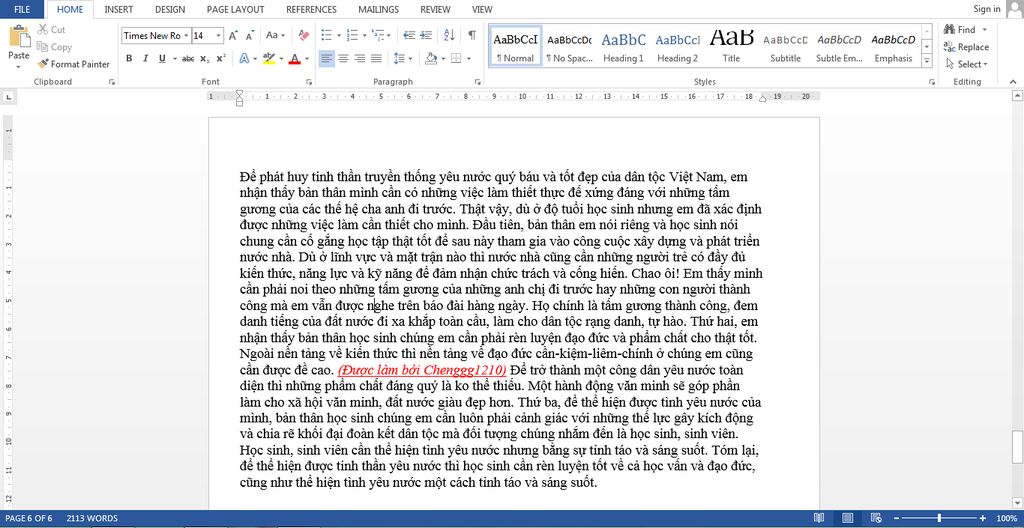Click the Sign in link

click(986, 8)
